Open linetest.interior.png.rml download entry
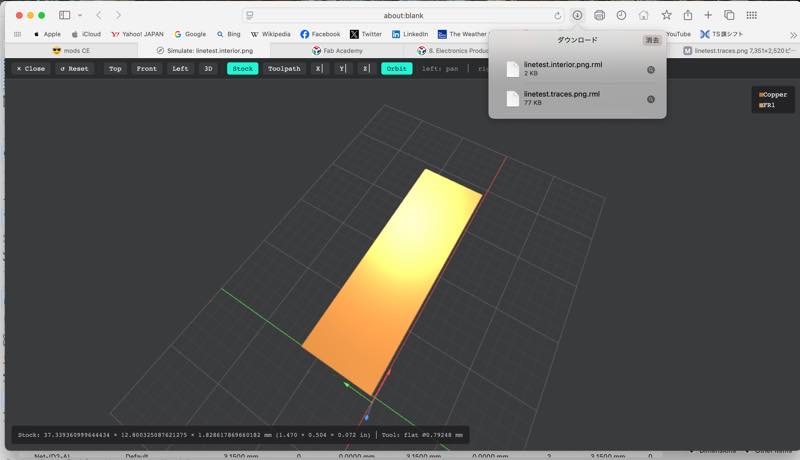This screenshot has width=800, height=460. point(577,69)
